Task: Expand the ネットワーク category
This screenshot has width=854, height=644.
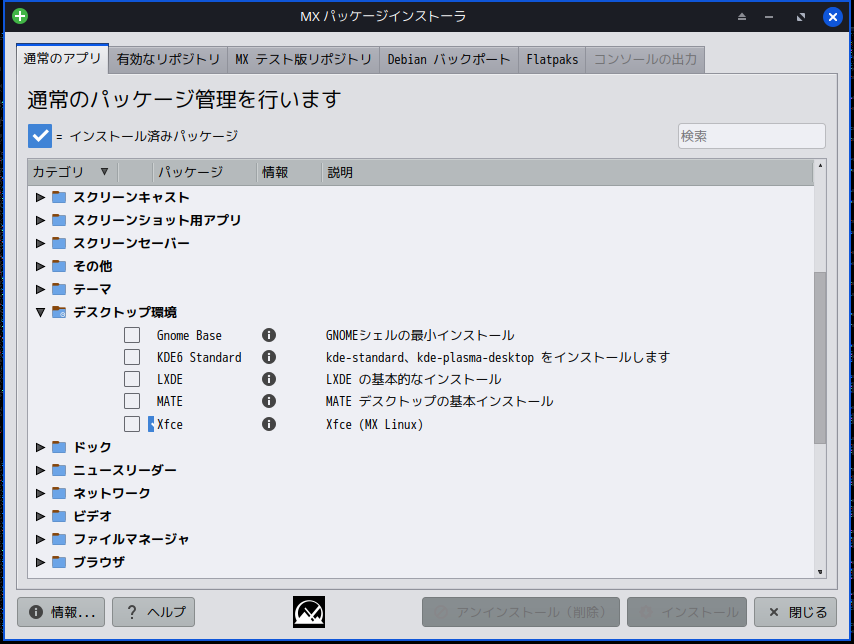Action: [40, 493]
